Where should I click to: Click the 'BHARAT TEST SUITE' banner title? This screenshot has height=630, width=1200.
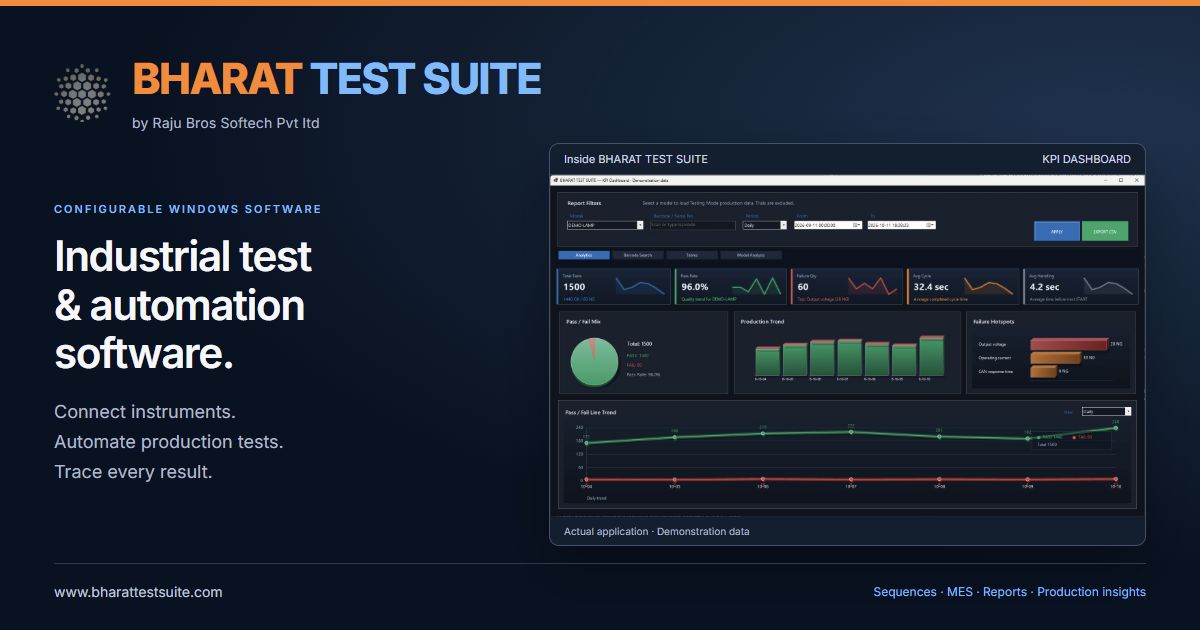pyautogui.click(x=337, y=79)
